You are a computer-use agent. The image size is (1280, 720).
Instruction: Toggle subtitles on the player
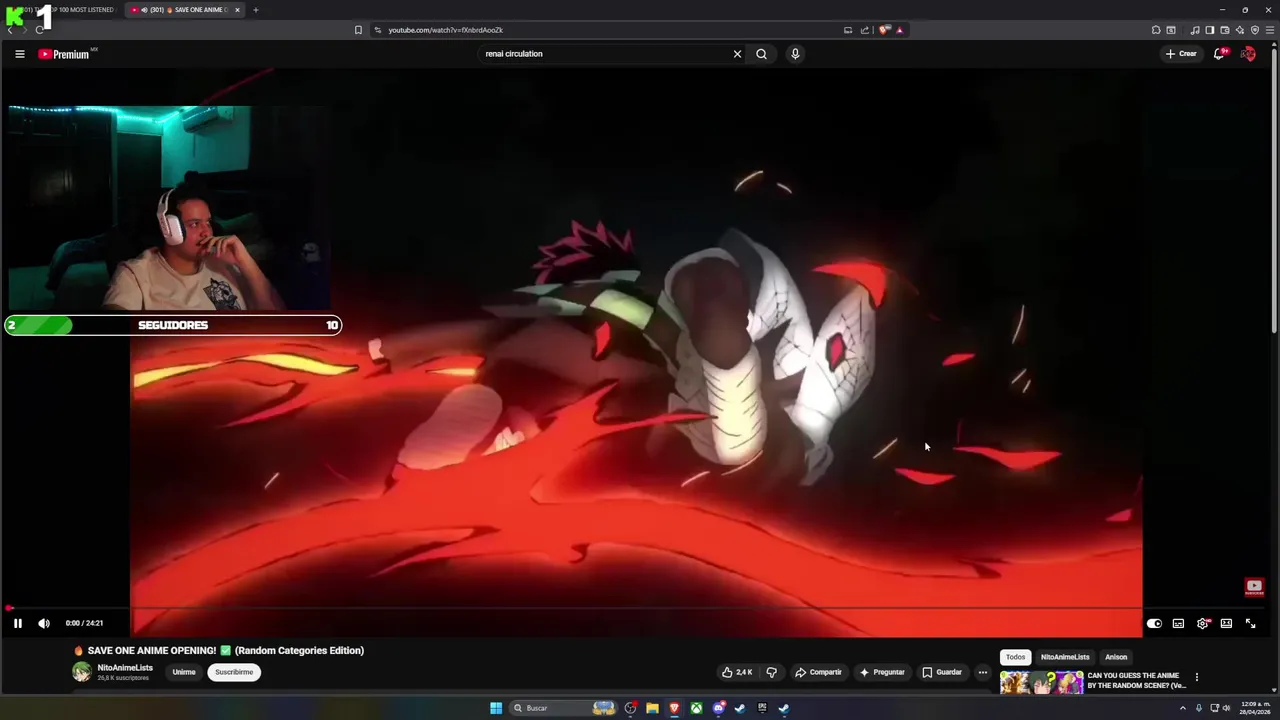(1178, 623)
